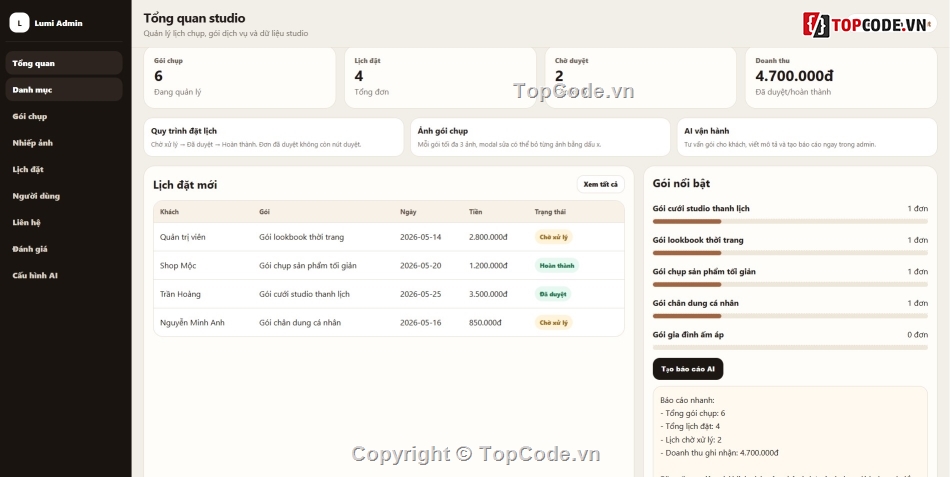
Task: Open the Nhiếp ảnh sidebar item
Action: [x=64, y=143]
